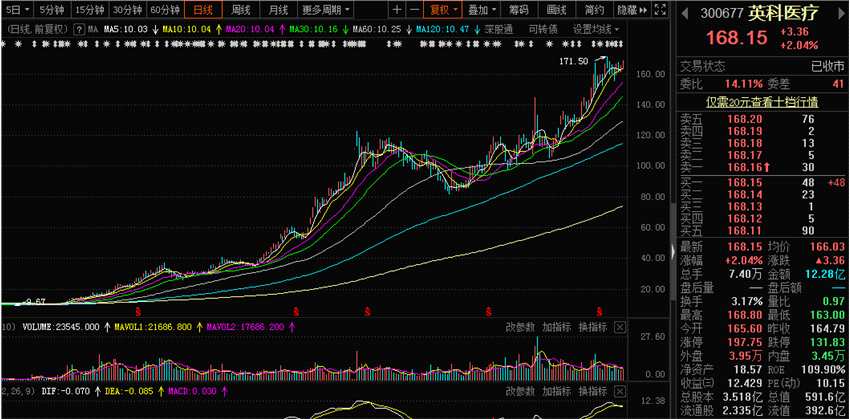Image resolution: width=850 pixels, height=419 pixels.
Task: Click stock name 英科医疗
Action: tap(784, 13)
